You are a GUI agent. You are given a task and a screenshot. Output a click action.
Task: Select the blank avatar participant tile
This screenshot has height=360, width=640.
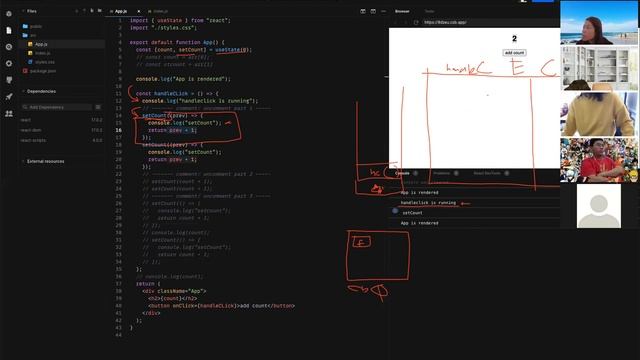click(598, 206)
